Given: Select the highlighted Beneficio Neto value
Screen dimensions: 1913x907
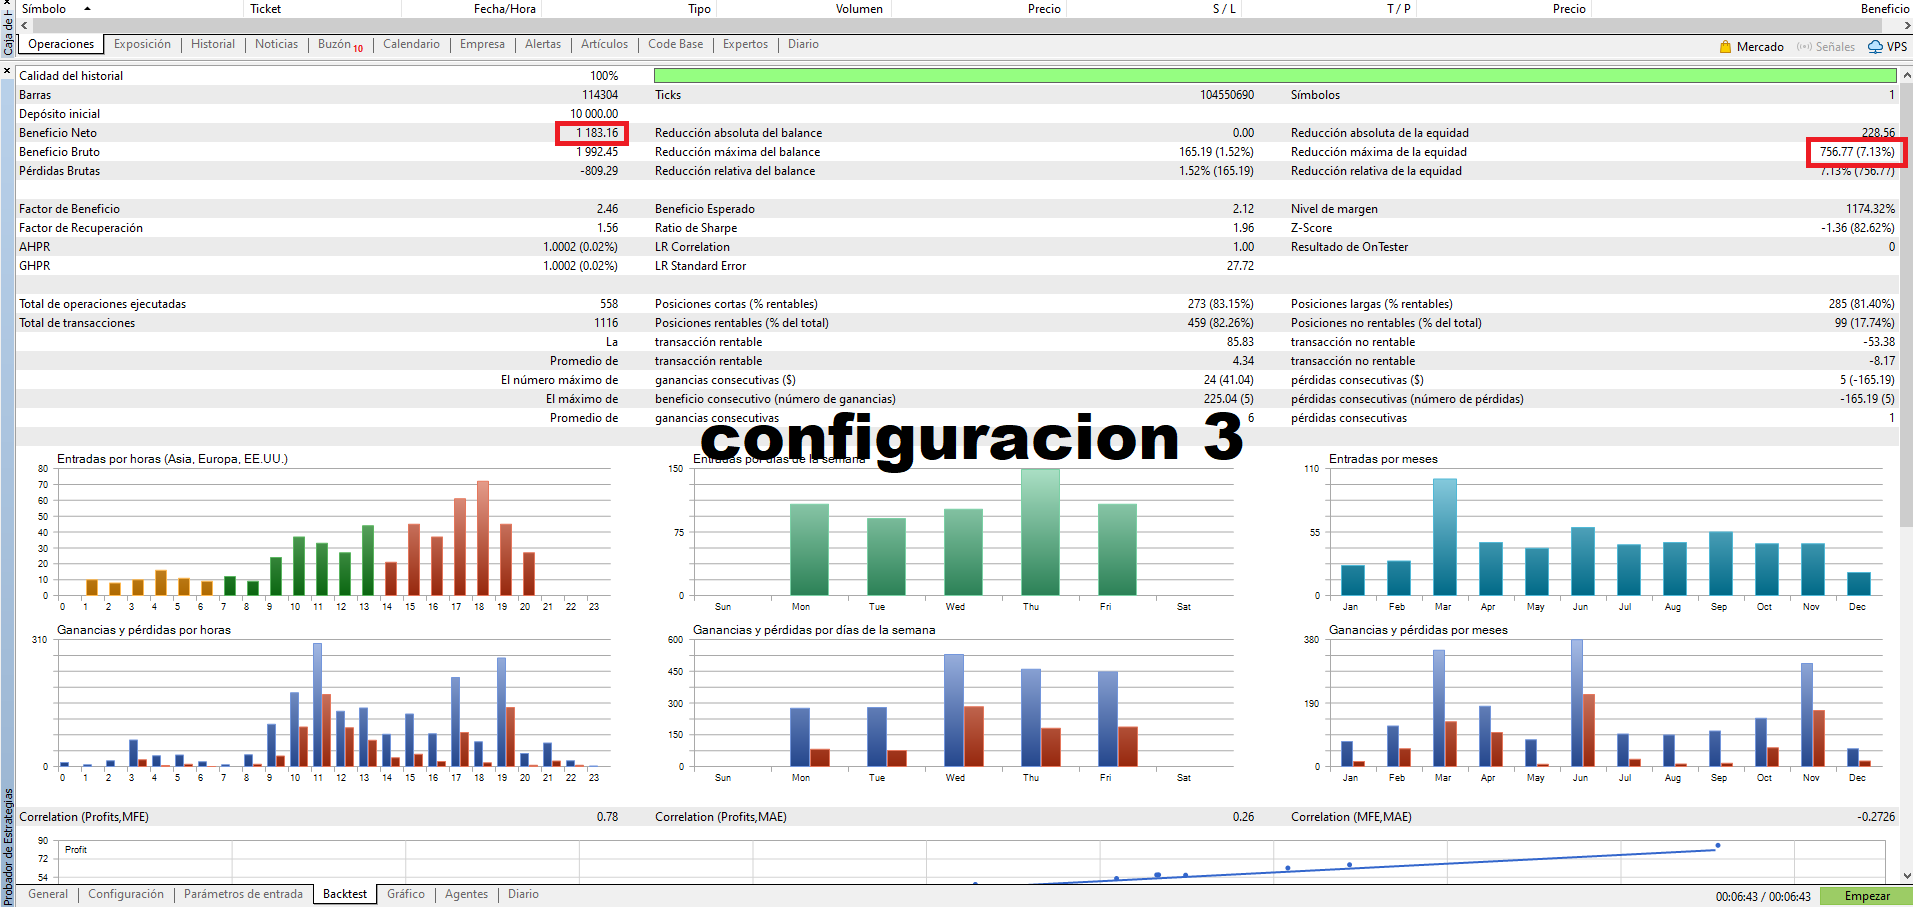Looking at the screenshot, I should click(594, 132).
